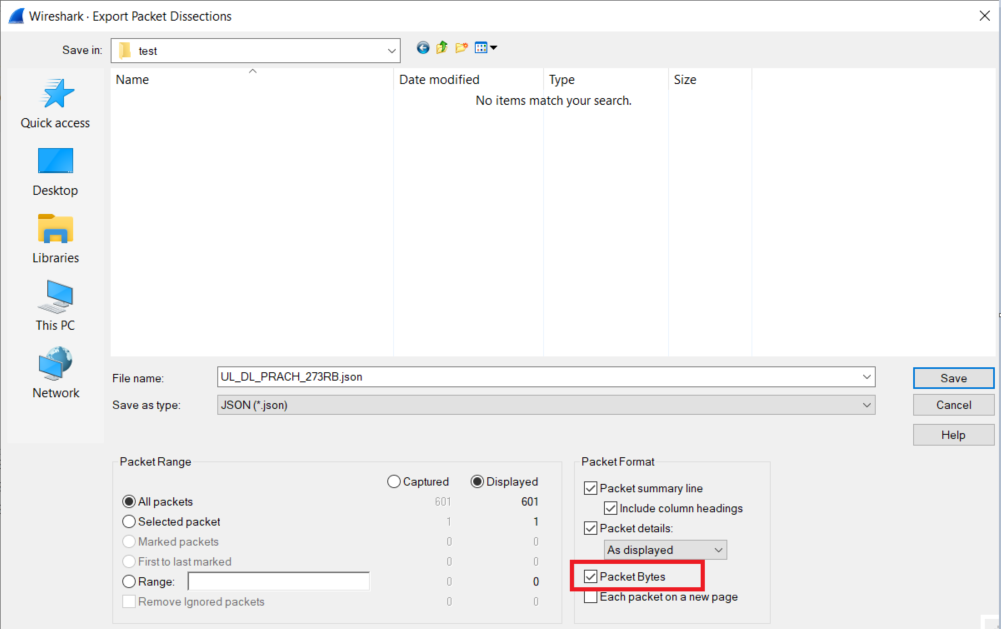Uncheck the Packet Bytes option
This screenshot has width=1001, height=629.
[x=590, y=575]
